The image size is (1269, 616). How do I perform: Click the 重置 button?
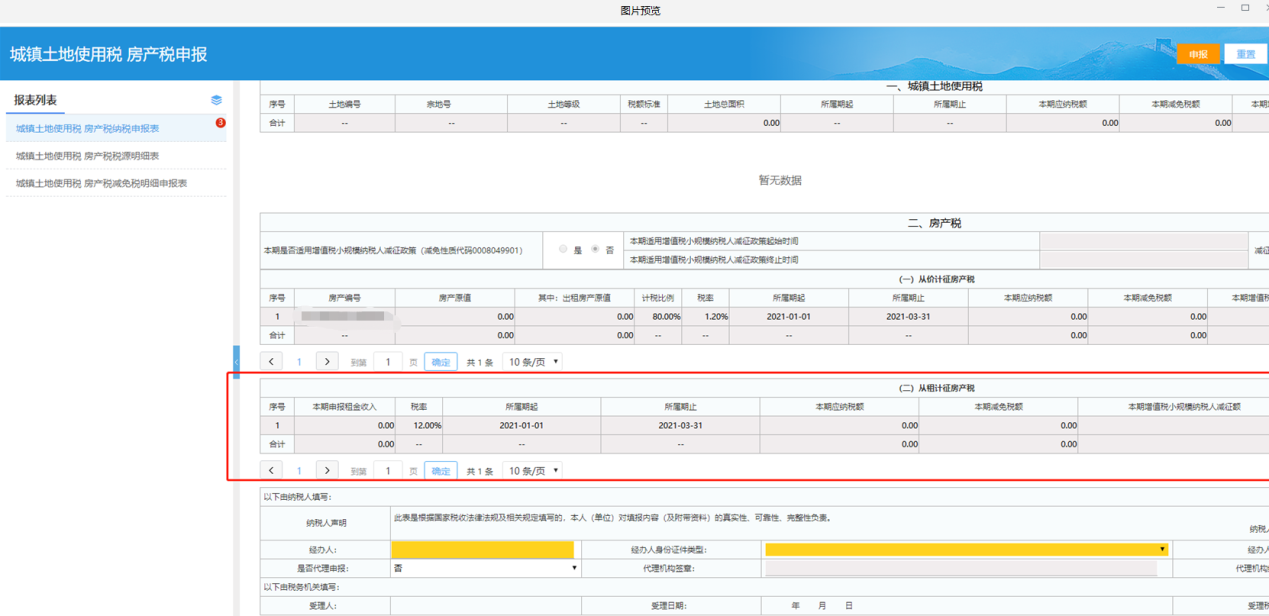point(1245,54)
